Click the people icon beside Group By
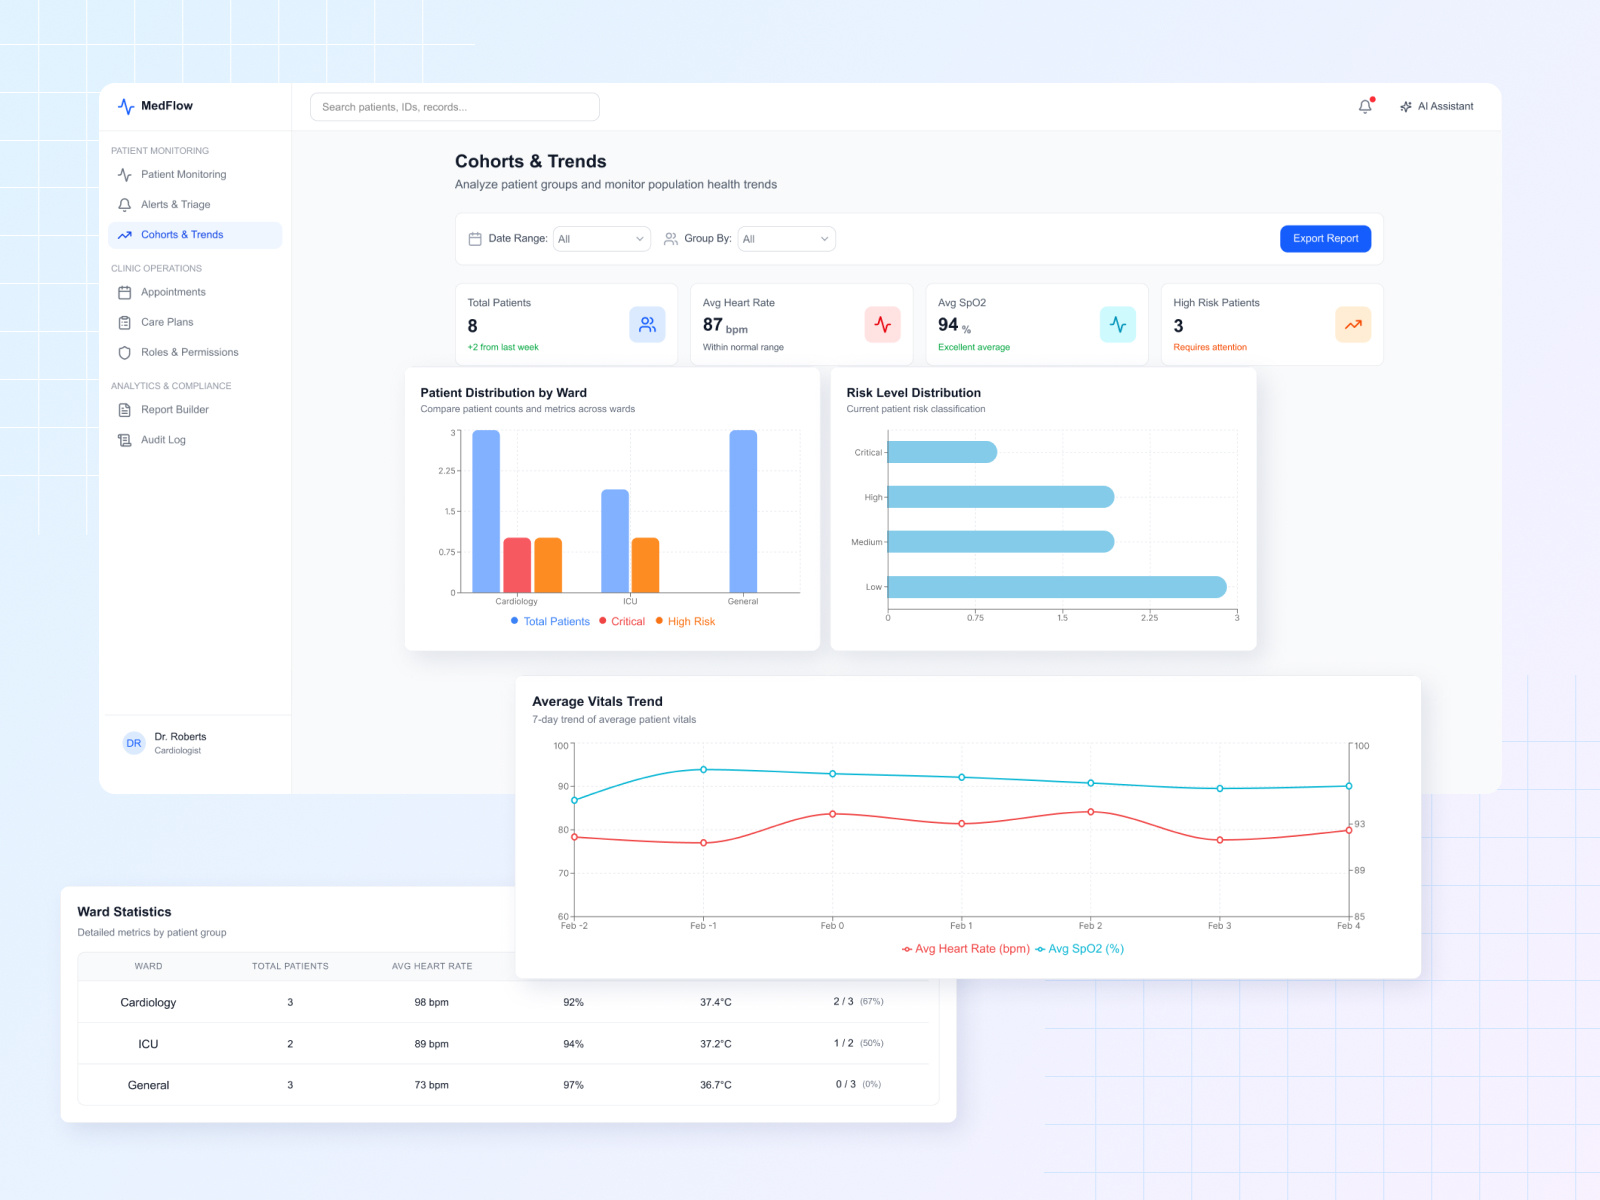This screenshot has width=1600, height=1200. (671, 239)
